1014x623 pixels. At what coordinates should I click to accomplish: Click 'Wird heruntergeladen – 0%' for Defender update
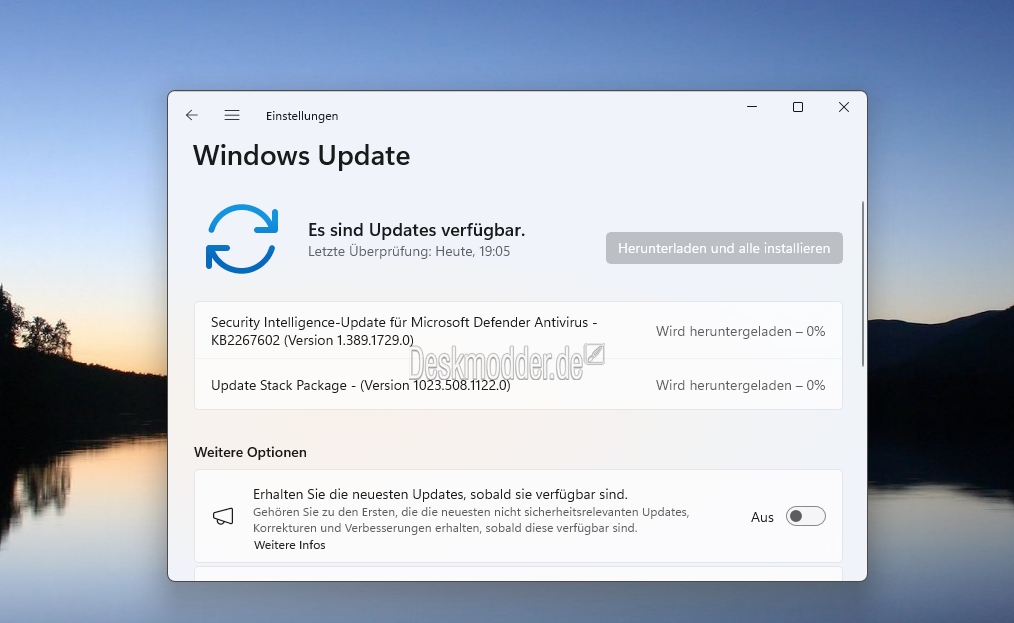coord(740,331)
